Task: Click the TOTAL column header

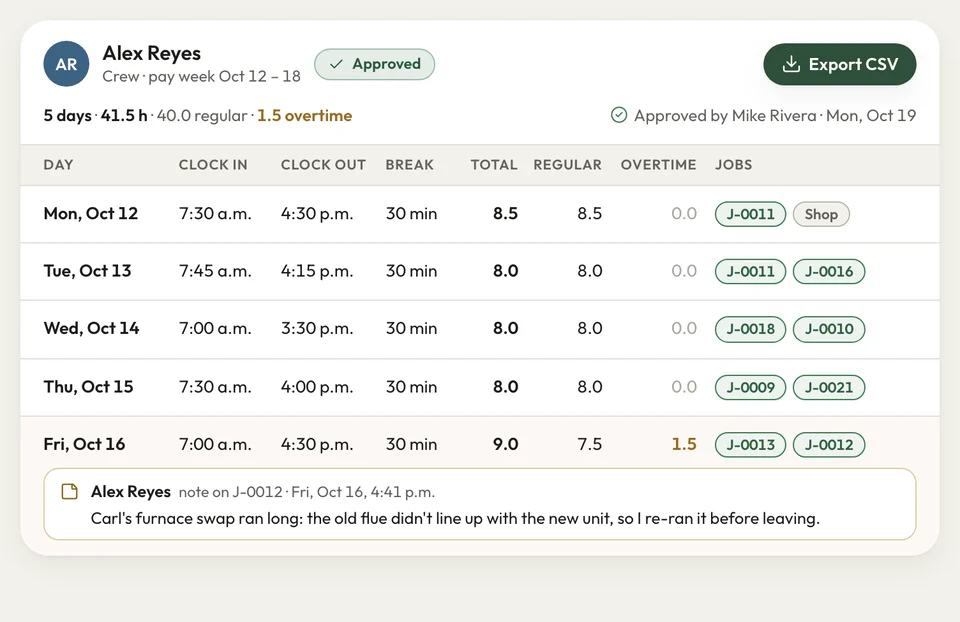Action: [493, 165]
